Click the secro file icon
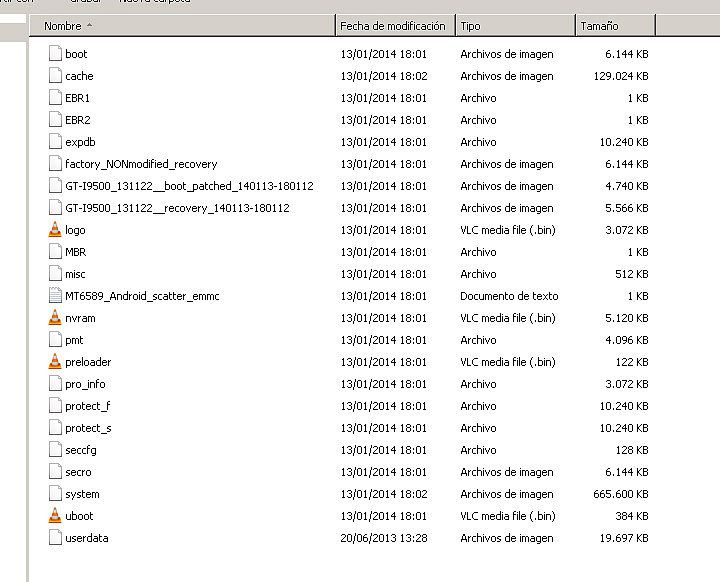Screen dimensions: 720x582 tap(55, 472)
